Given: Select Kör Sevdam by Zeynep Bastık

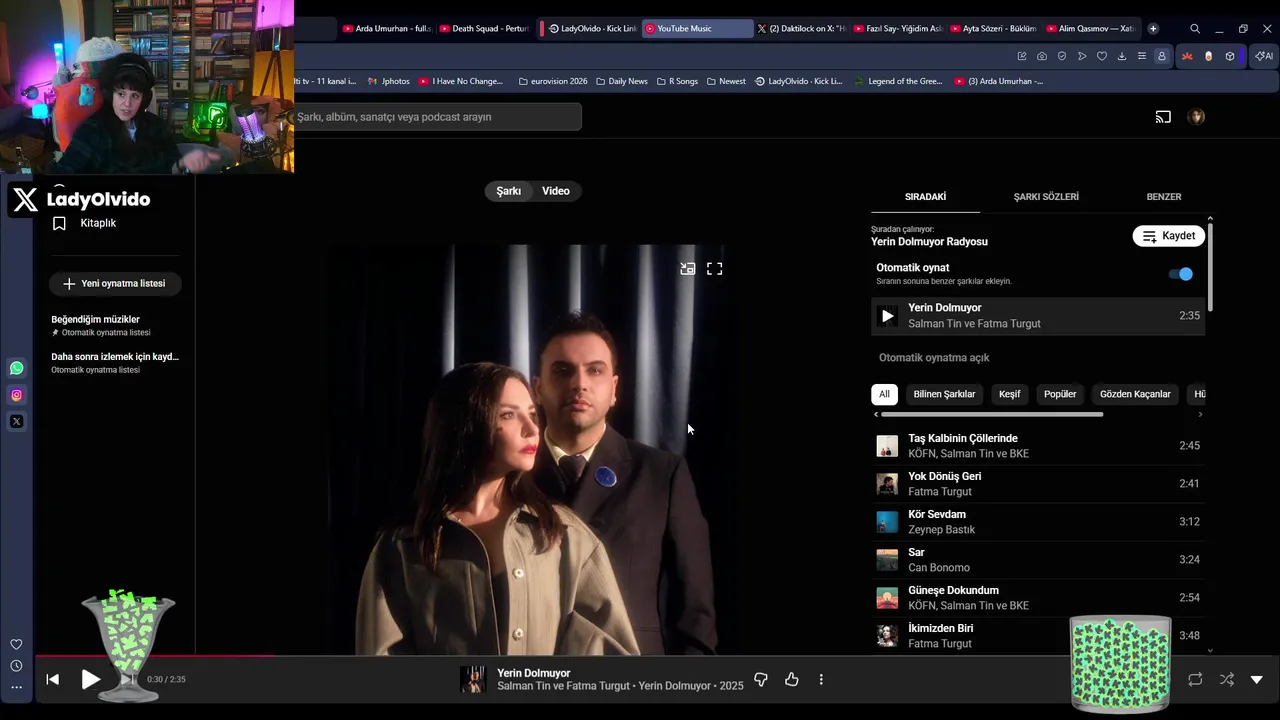Looking at the screenshot, I should (1038, 522).
